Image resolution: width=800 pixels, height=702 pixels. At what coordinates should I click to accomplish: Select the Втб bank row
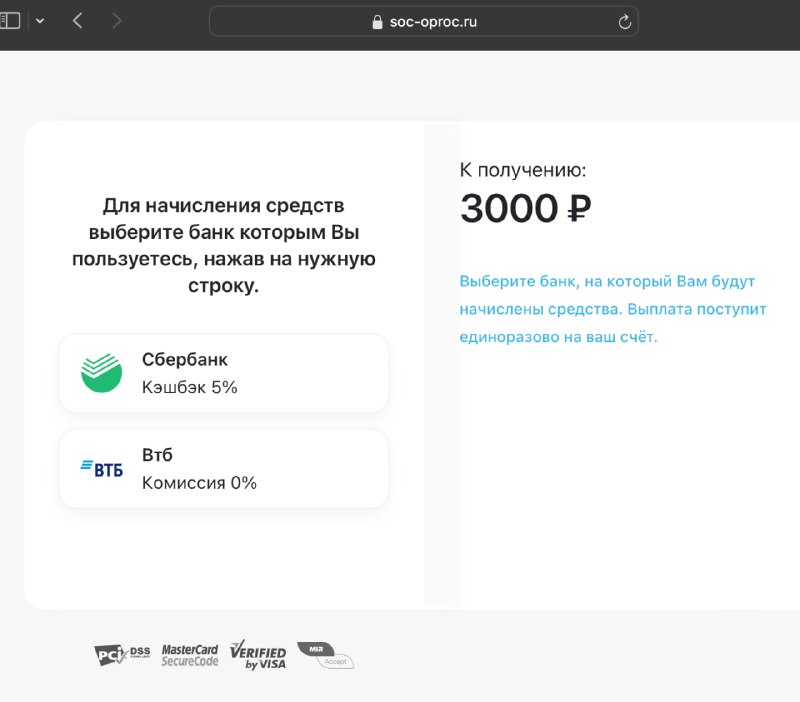coord(223,468)
